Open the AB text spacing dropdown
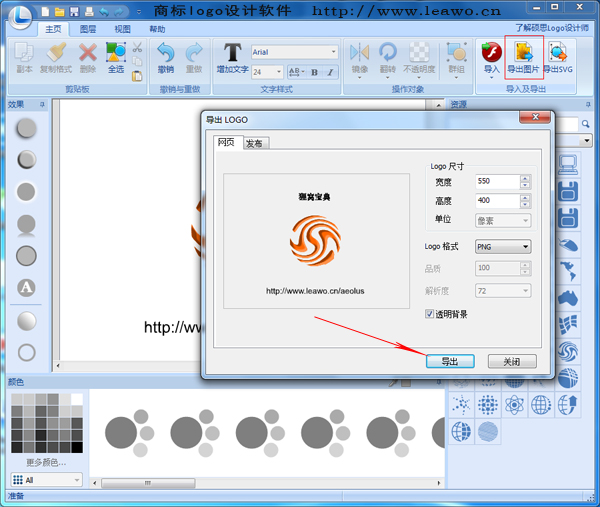The width and height of the screenshot is (600, 507). click(296, 72)
